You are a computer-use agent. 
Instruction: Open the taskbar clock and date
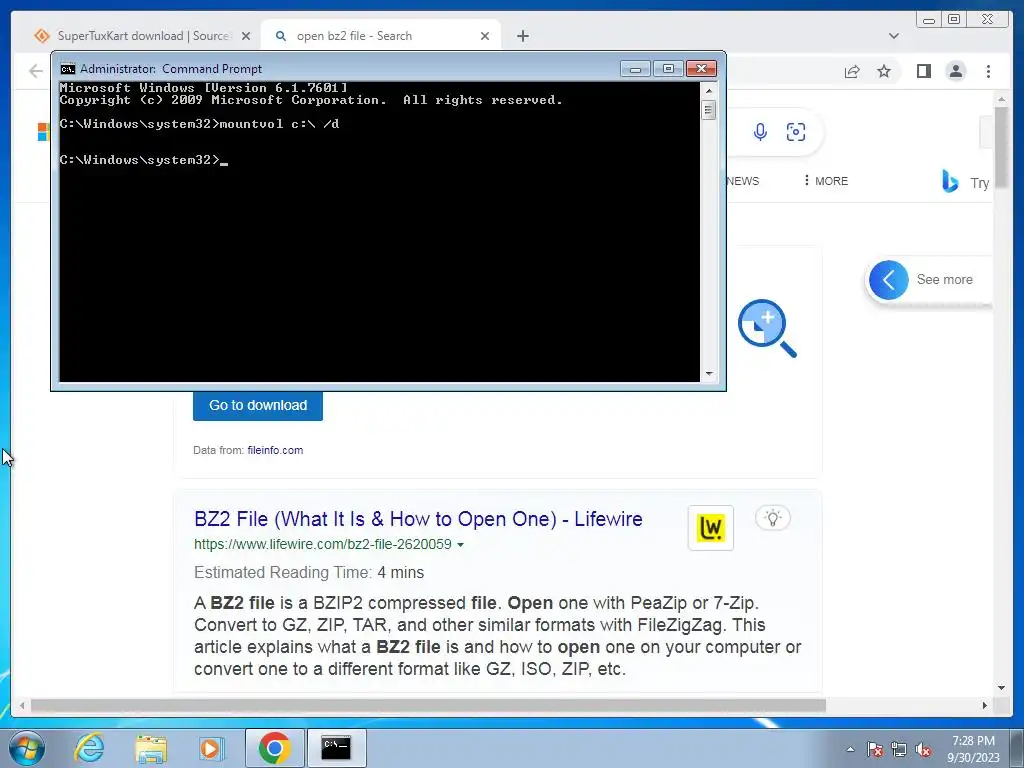[x=973, y=749]
